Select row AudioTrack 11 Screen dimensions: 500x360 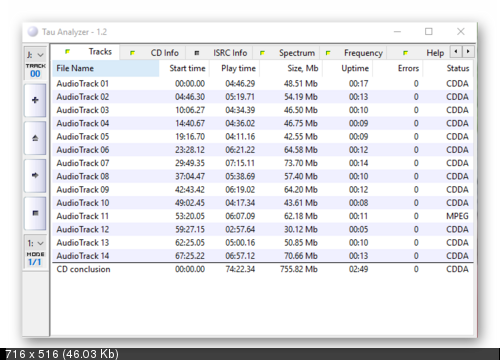pos(263,216)
